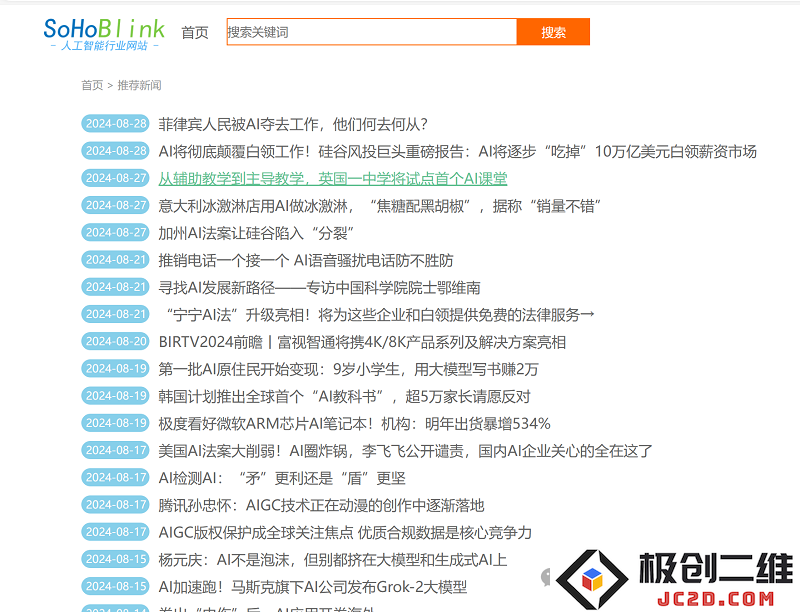Open article 菲律宾人民被AI夺去工作
Image resolution: width=800 pixels, height=612 pixels.
pyautogui.click(x=293, y=124)
